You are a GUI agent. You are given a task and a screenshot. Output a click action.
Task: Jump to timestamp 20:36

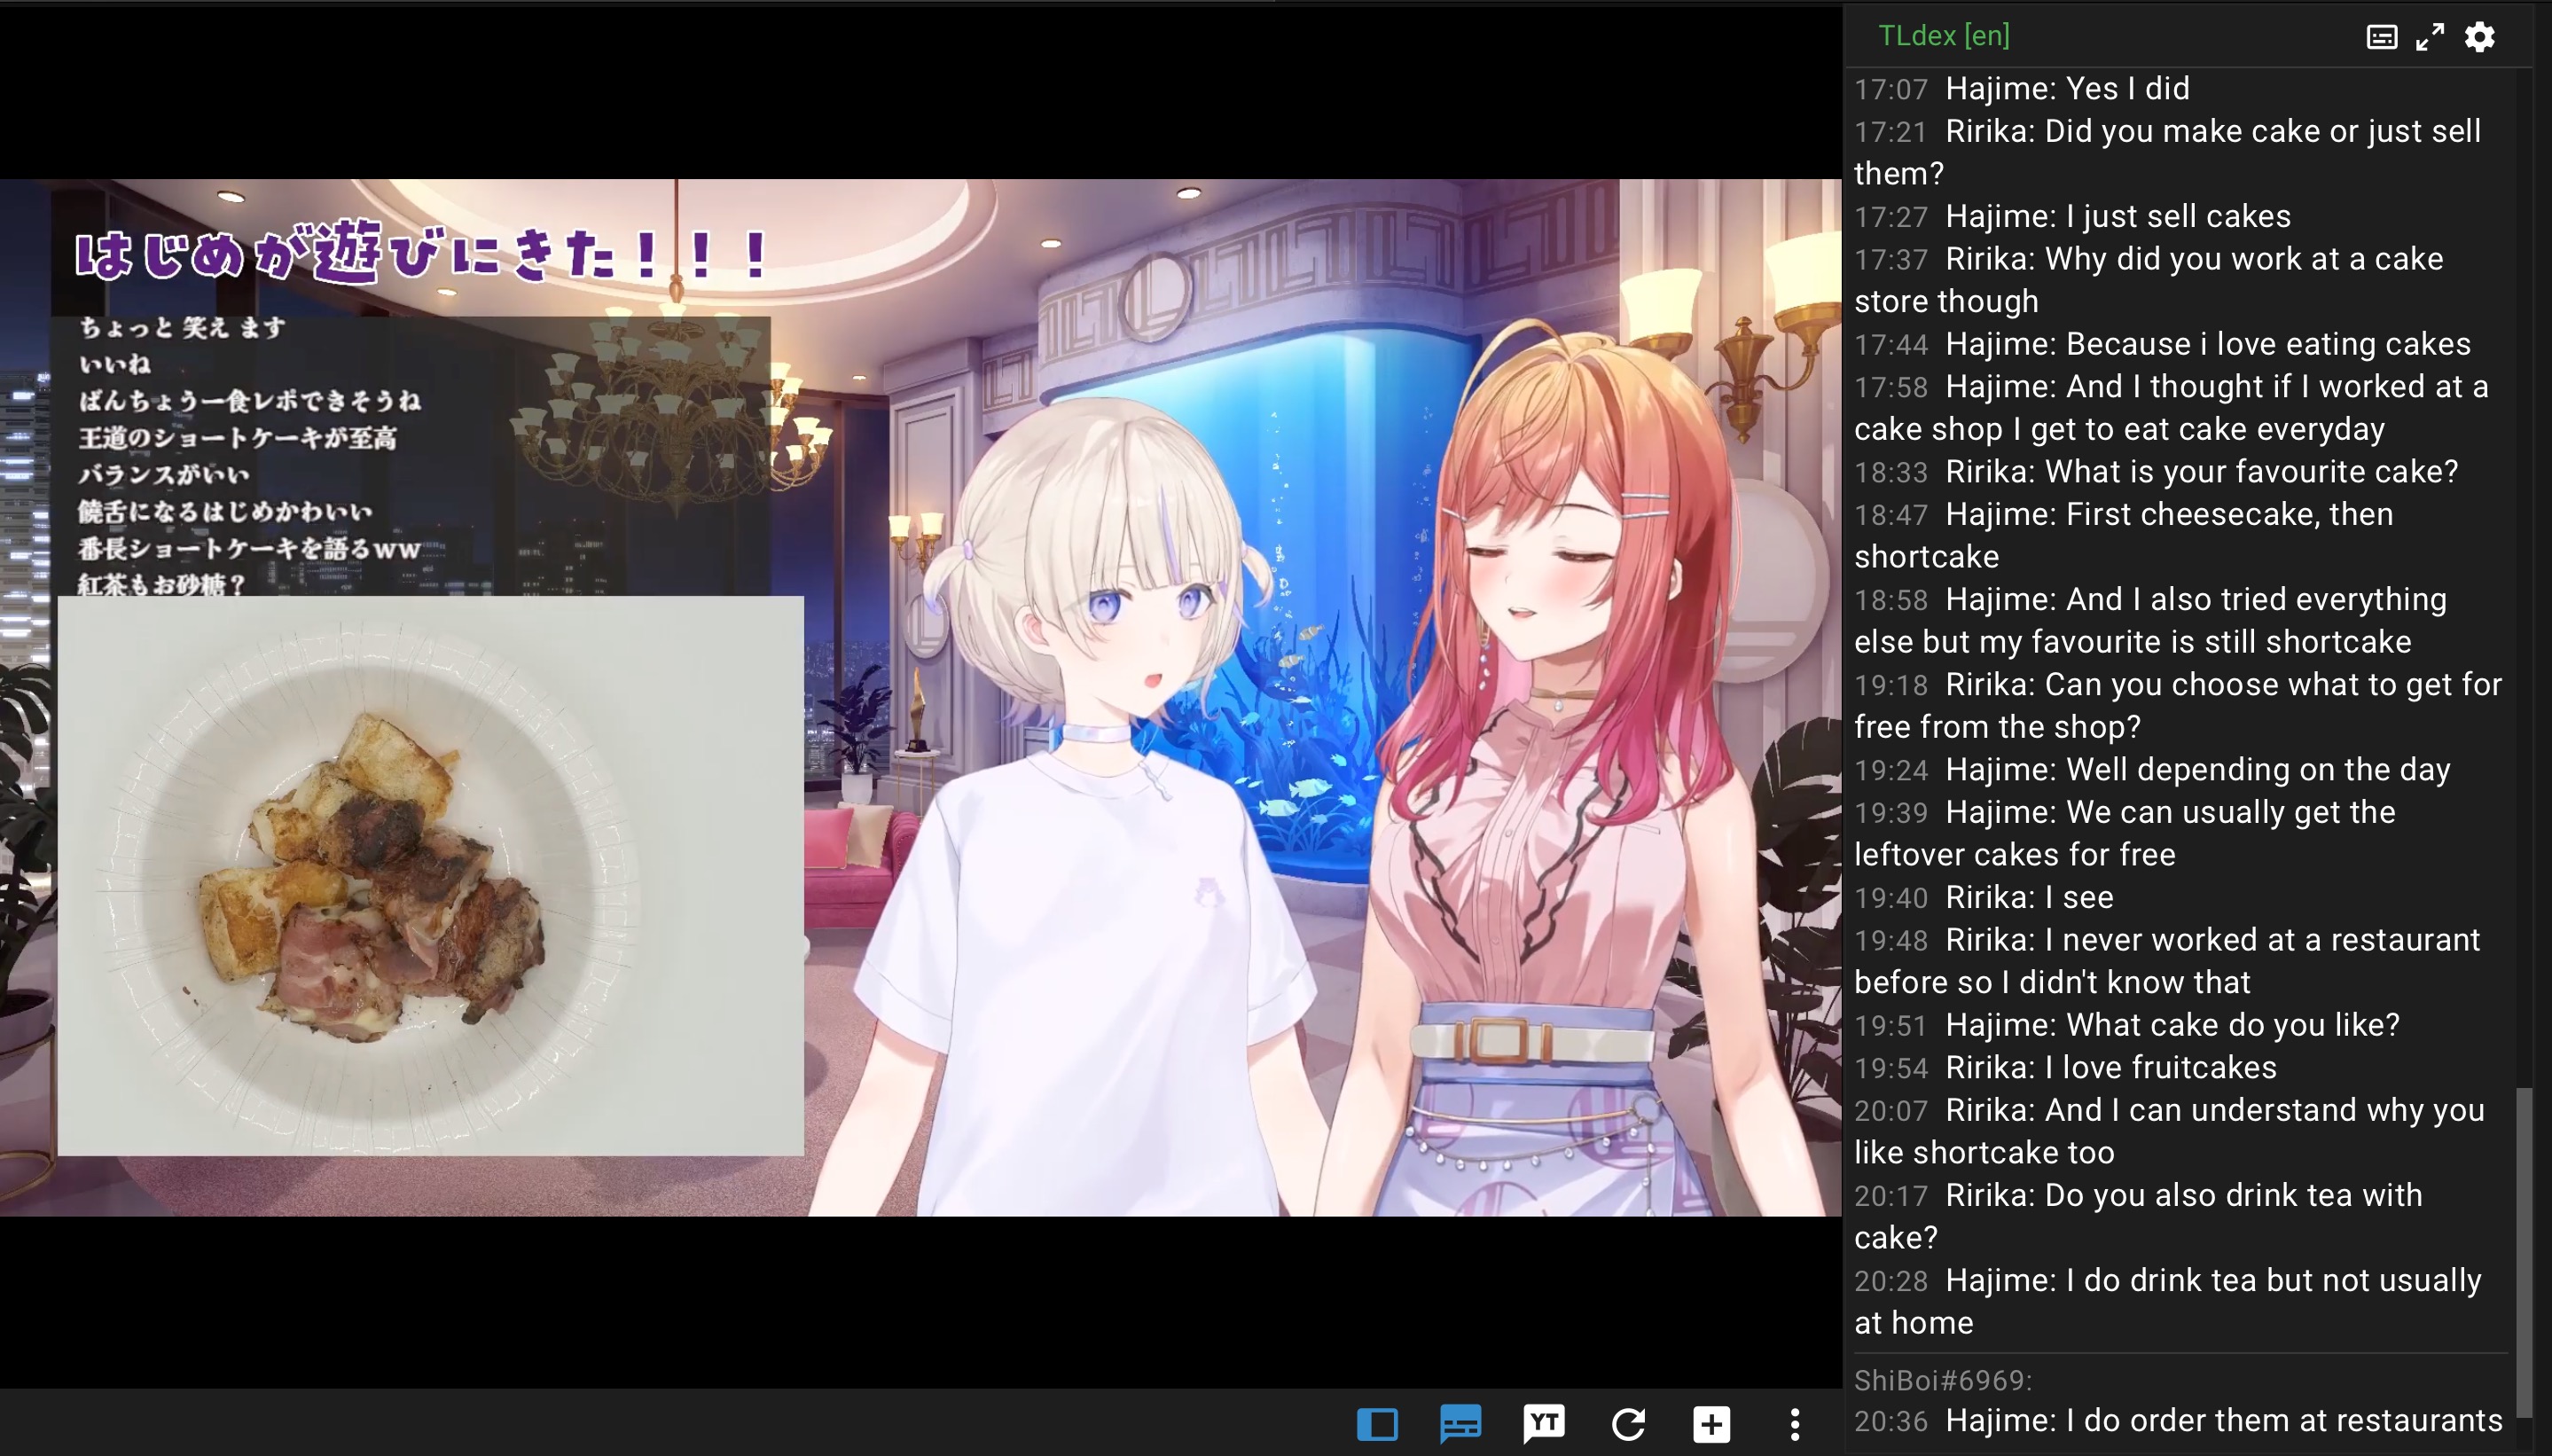click(1890, 1421)
